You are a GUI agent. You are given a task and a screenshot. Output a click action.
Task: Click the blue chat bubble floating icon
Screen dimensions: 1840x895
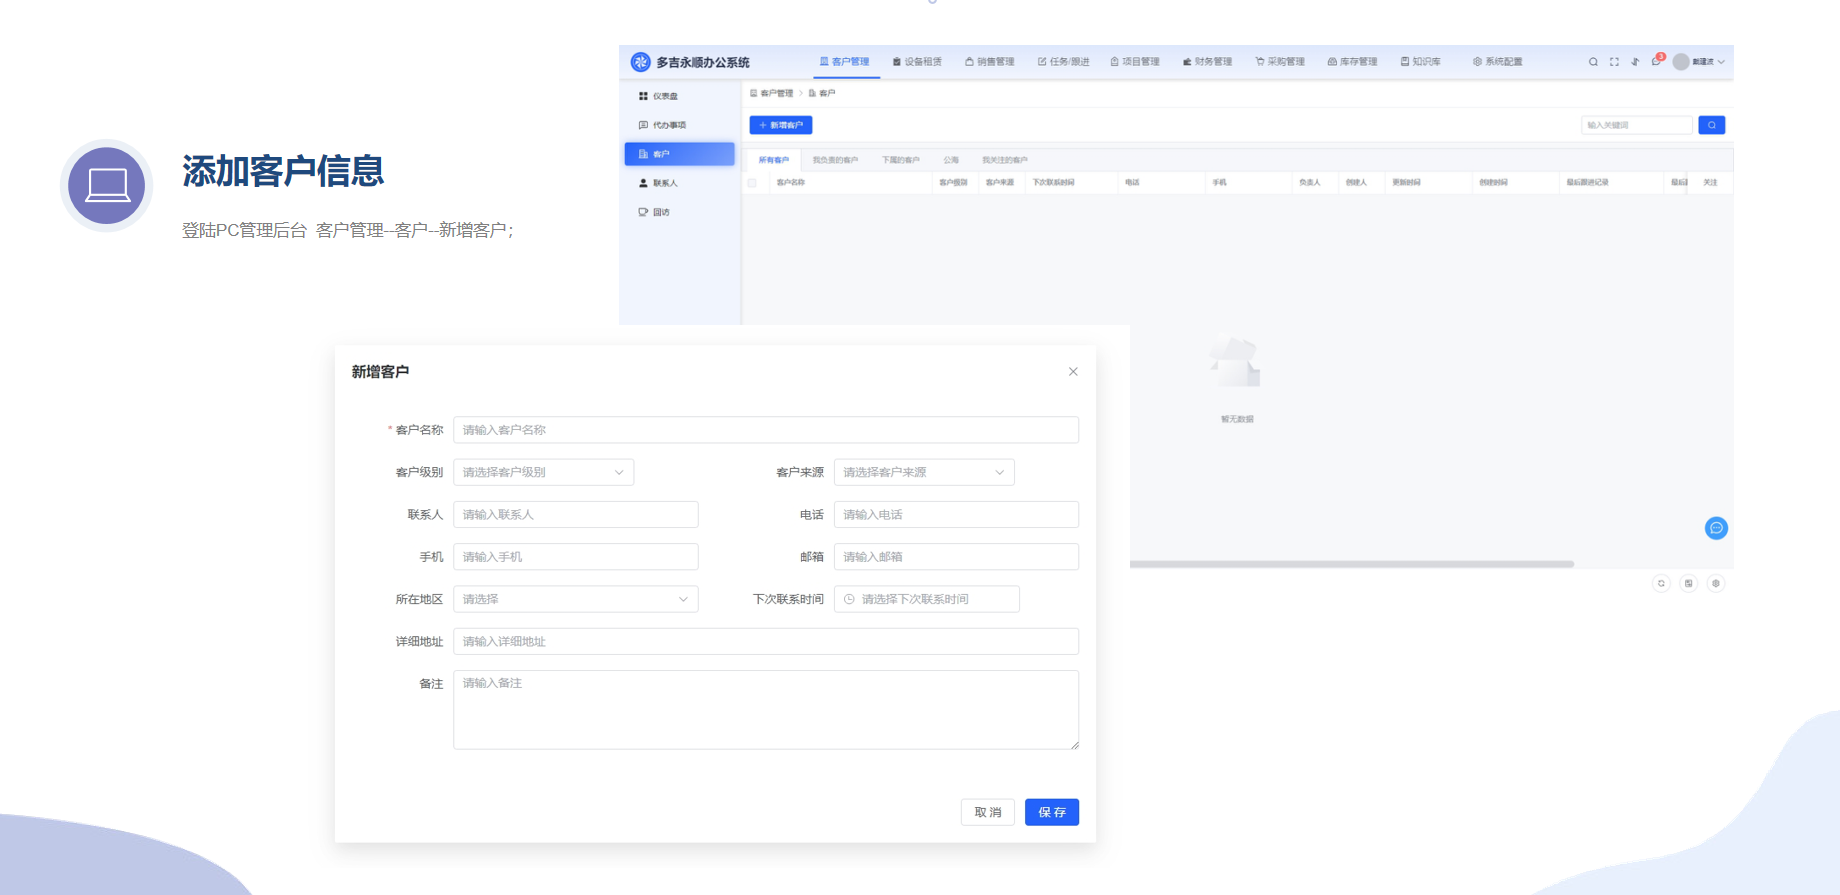(x=1715, y=528)
